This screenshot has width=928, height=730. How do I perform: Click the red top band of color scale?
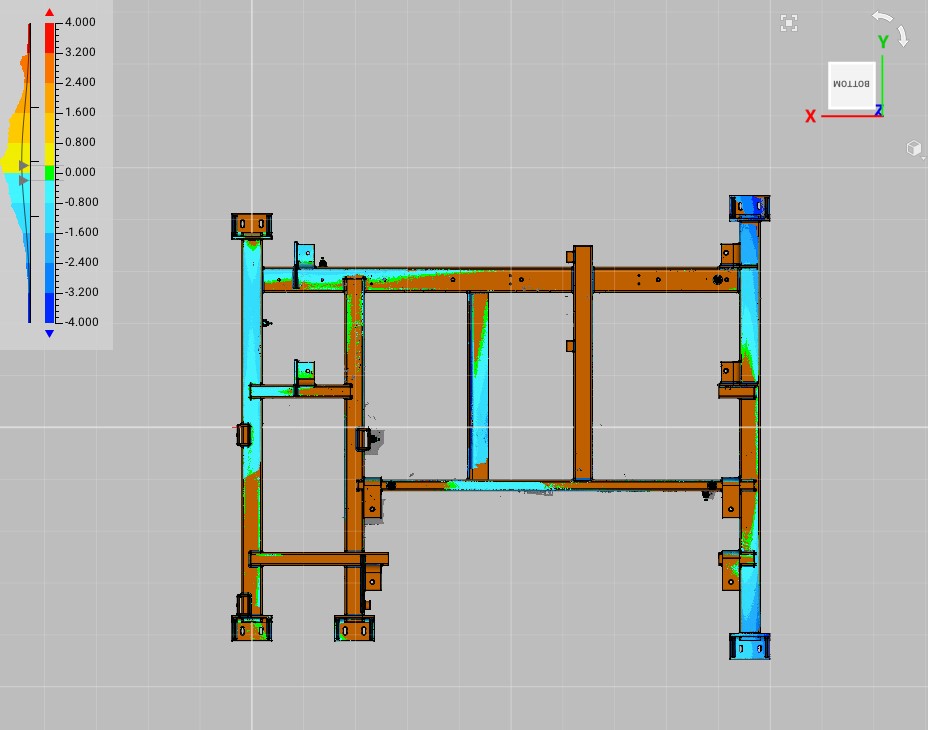tap(50, 37)
